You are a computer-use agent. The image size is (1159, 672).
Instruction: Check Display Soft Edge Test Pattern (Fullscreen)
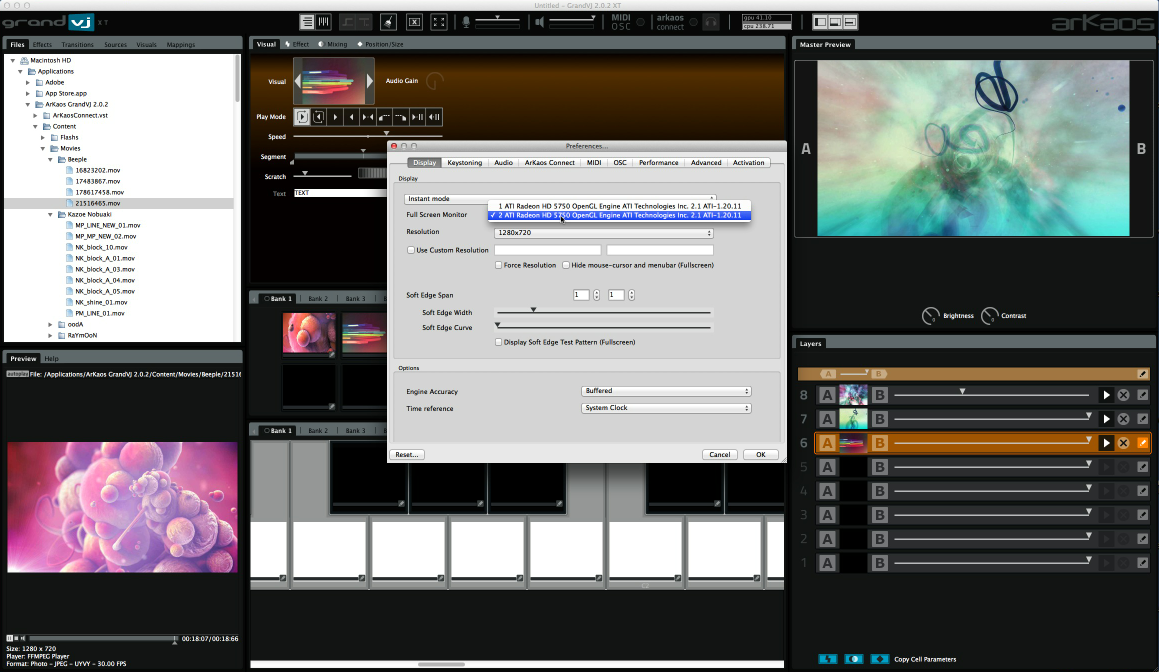click(499, 342)
